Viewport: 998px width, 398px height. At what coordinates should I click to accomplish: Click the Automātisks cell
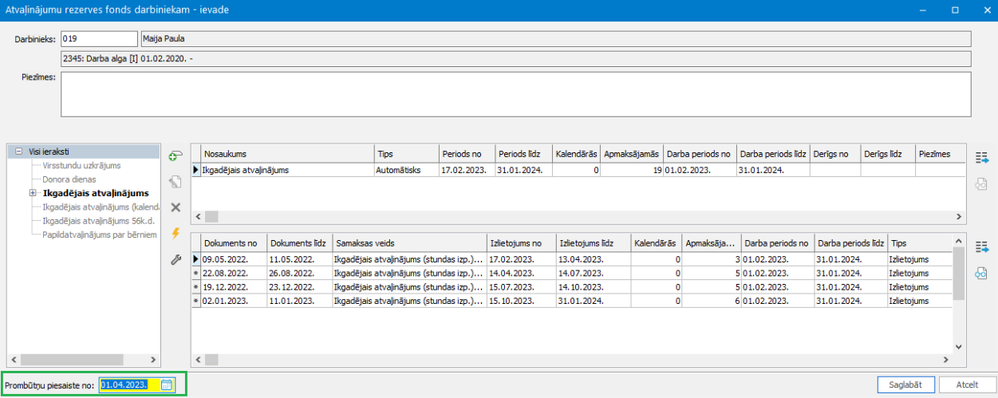click(406, 170)
